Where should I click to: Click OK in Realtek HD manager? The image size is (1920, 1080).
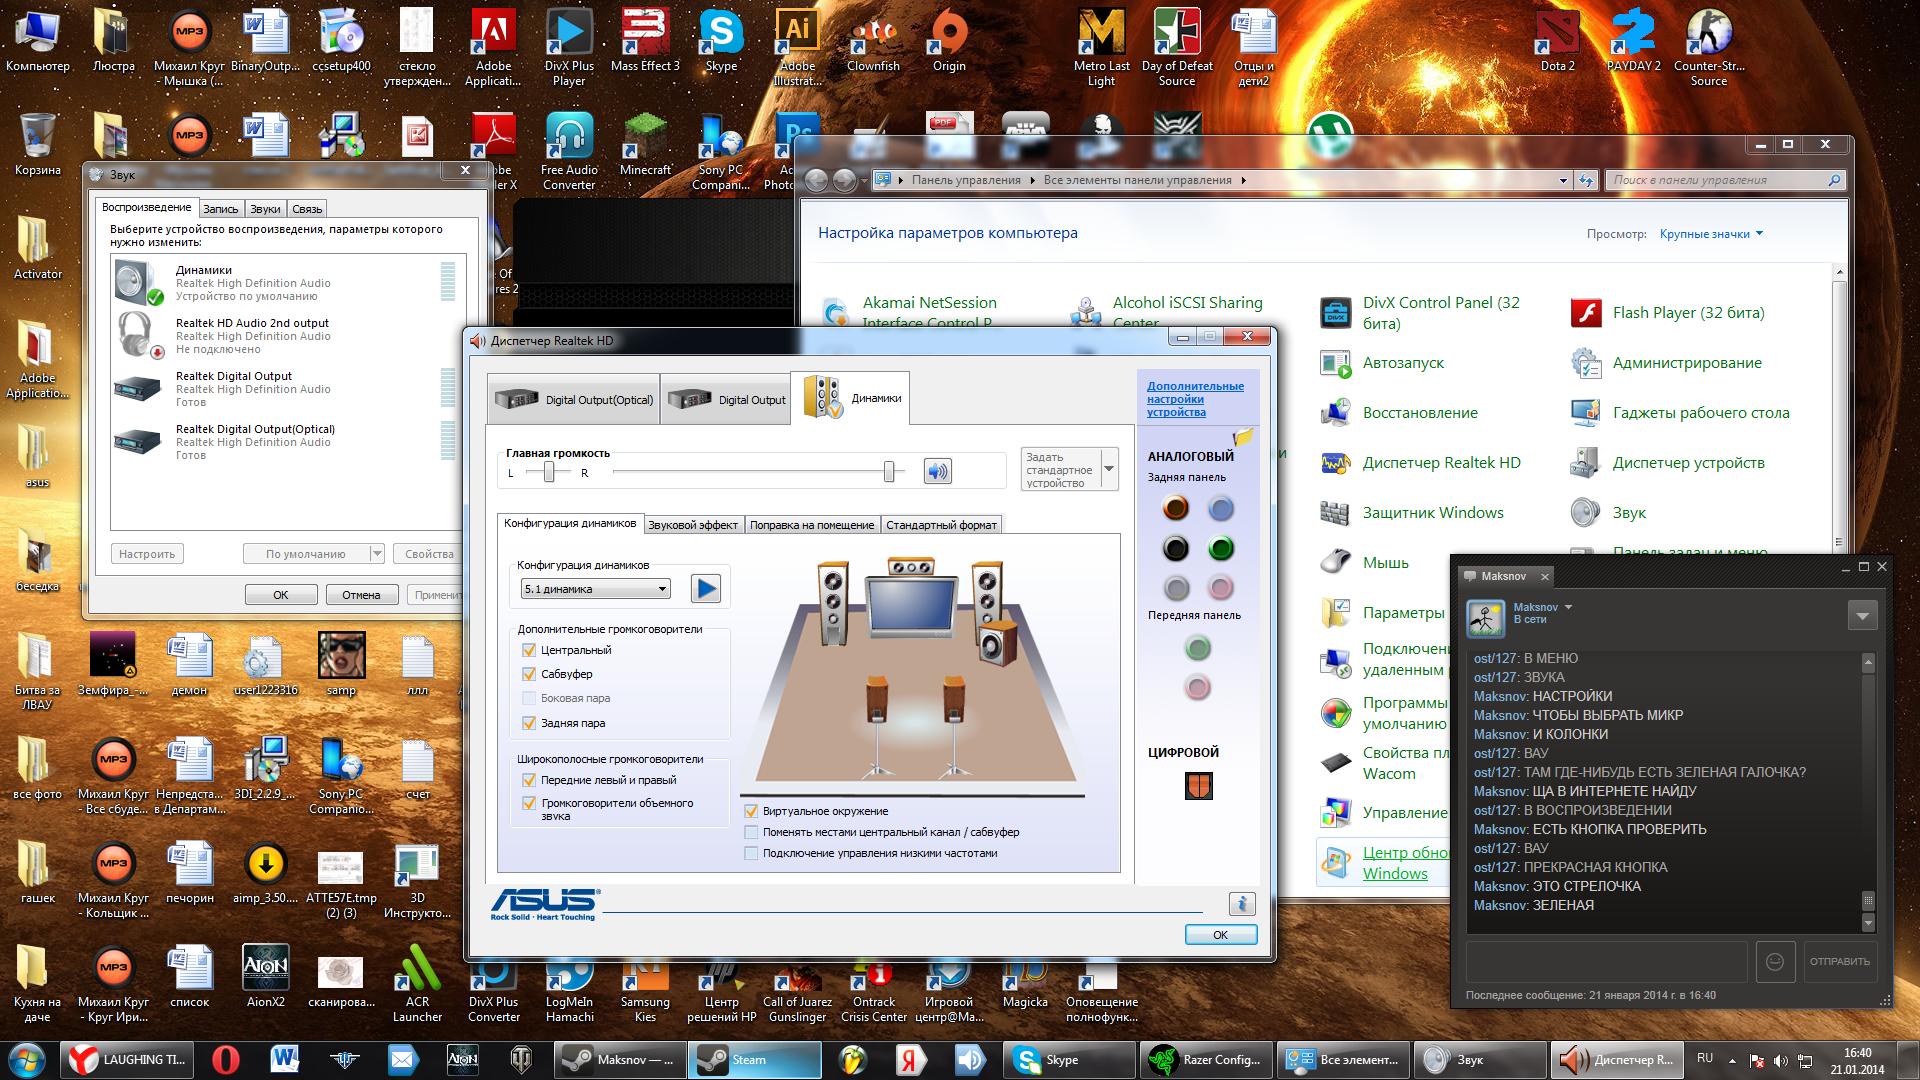1220,935
